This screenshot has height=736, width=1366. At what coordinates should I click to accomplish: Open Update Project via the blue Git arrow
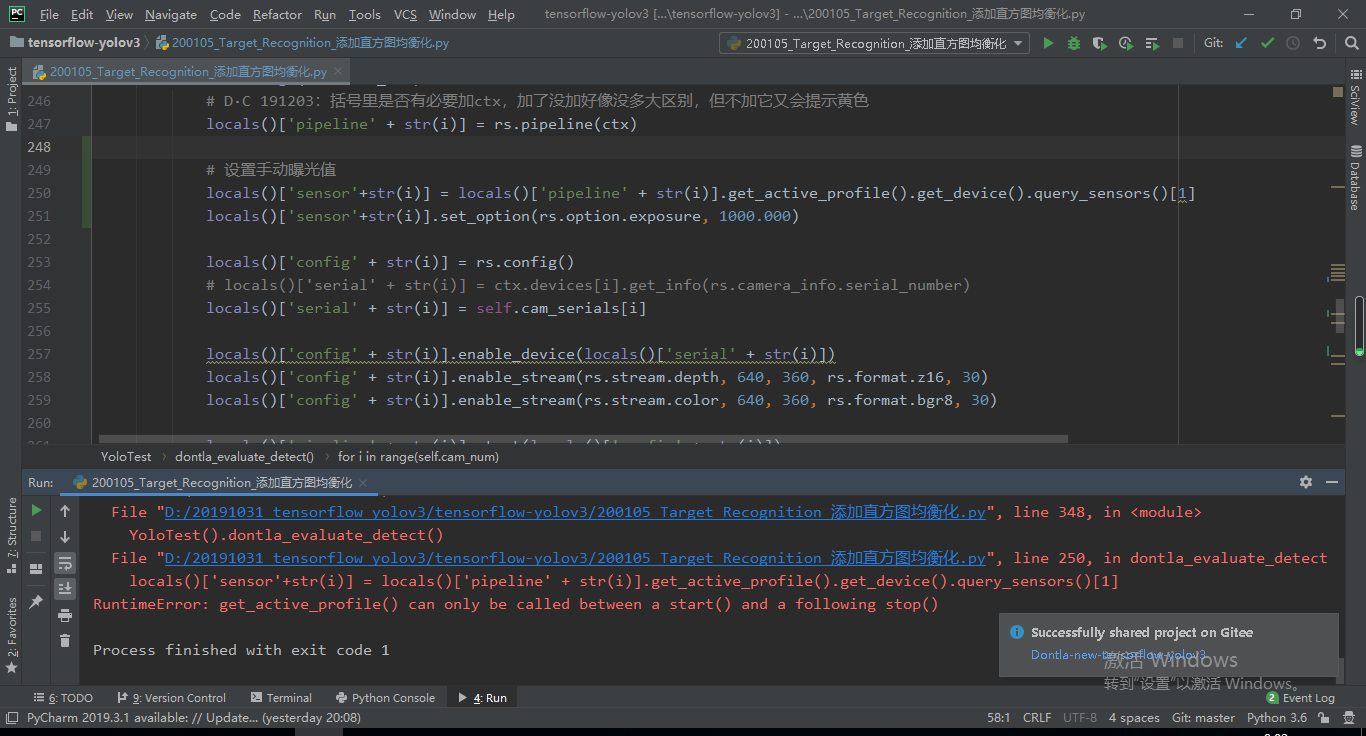pos(1240,42)
